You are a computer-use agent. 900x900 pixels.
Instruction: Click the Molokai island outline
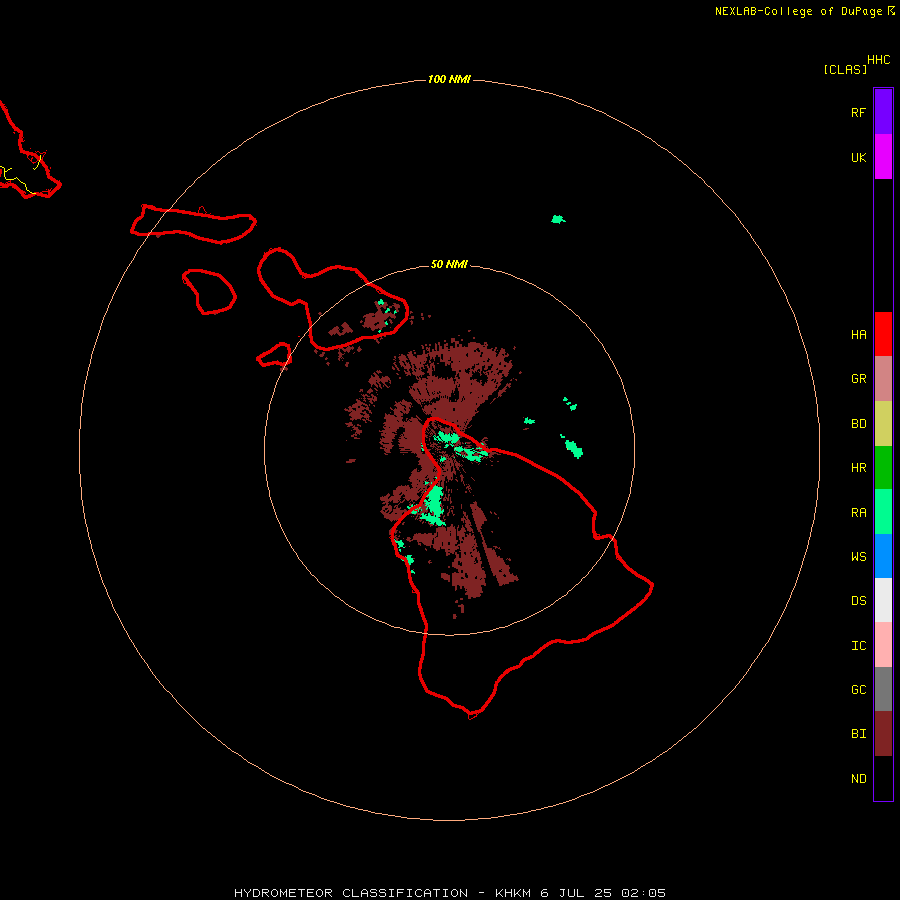coord(193,224)
